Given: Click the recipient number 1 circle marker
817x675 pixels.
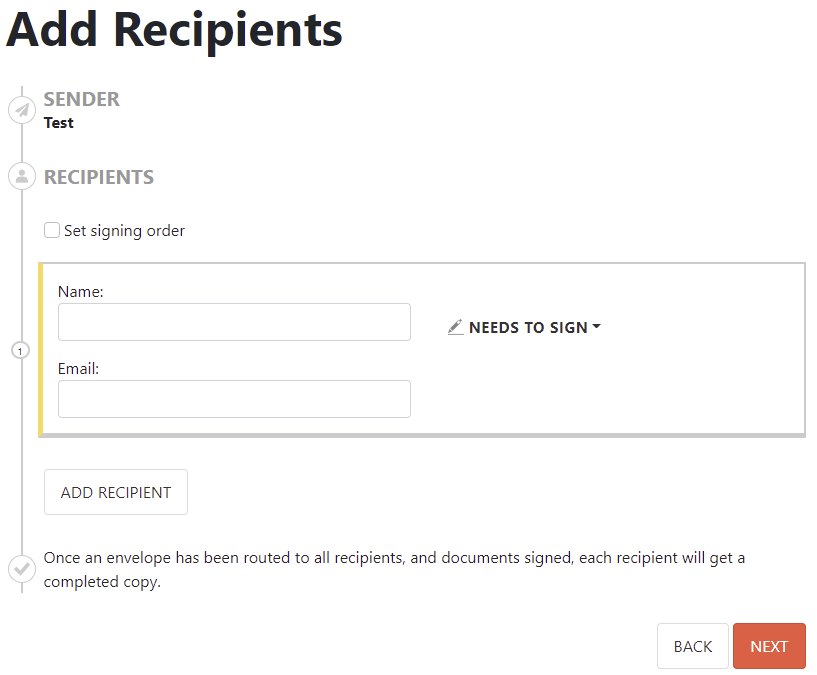Looking at the screenshot, I should (20, 351).
